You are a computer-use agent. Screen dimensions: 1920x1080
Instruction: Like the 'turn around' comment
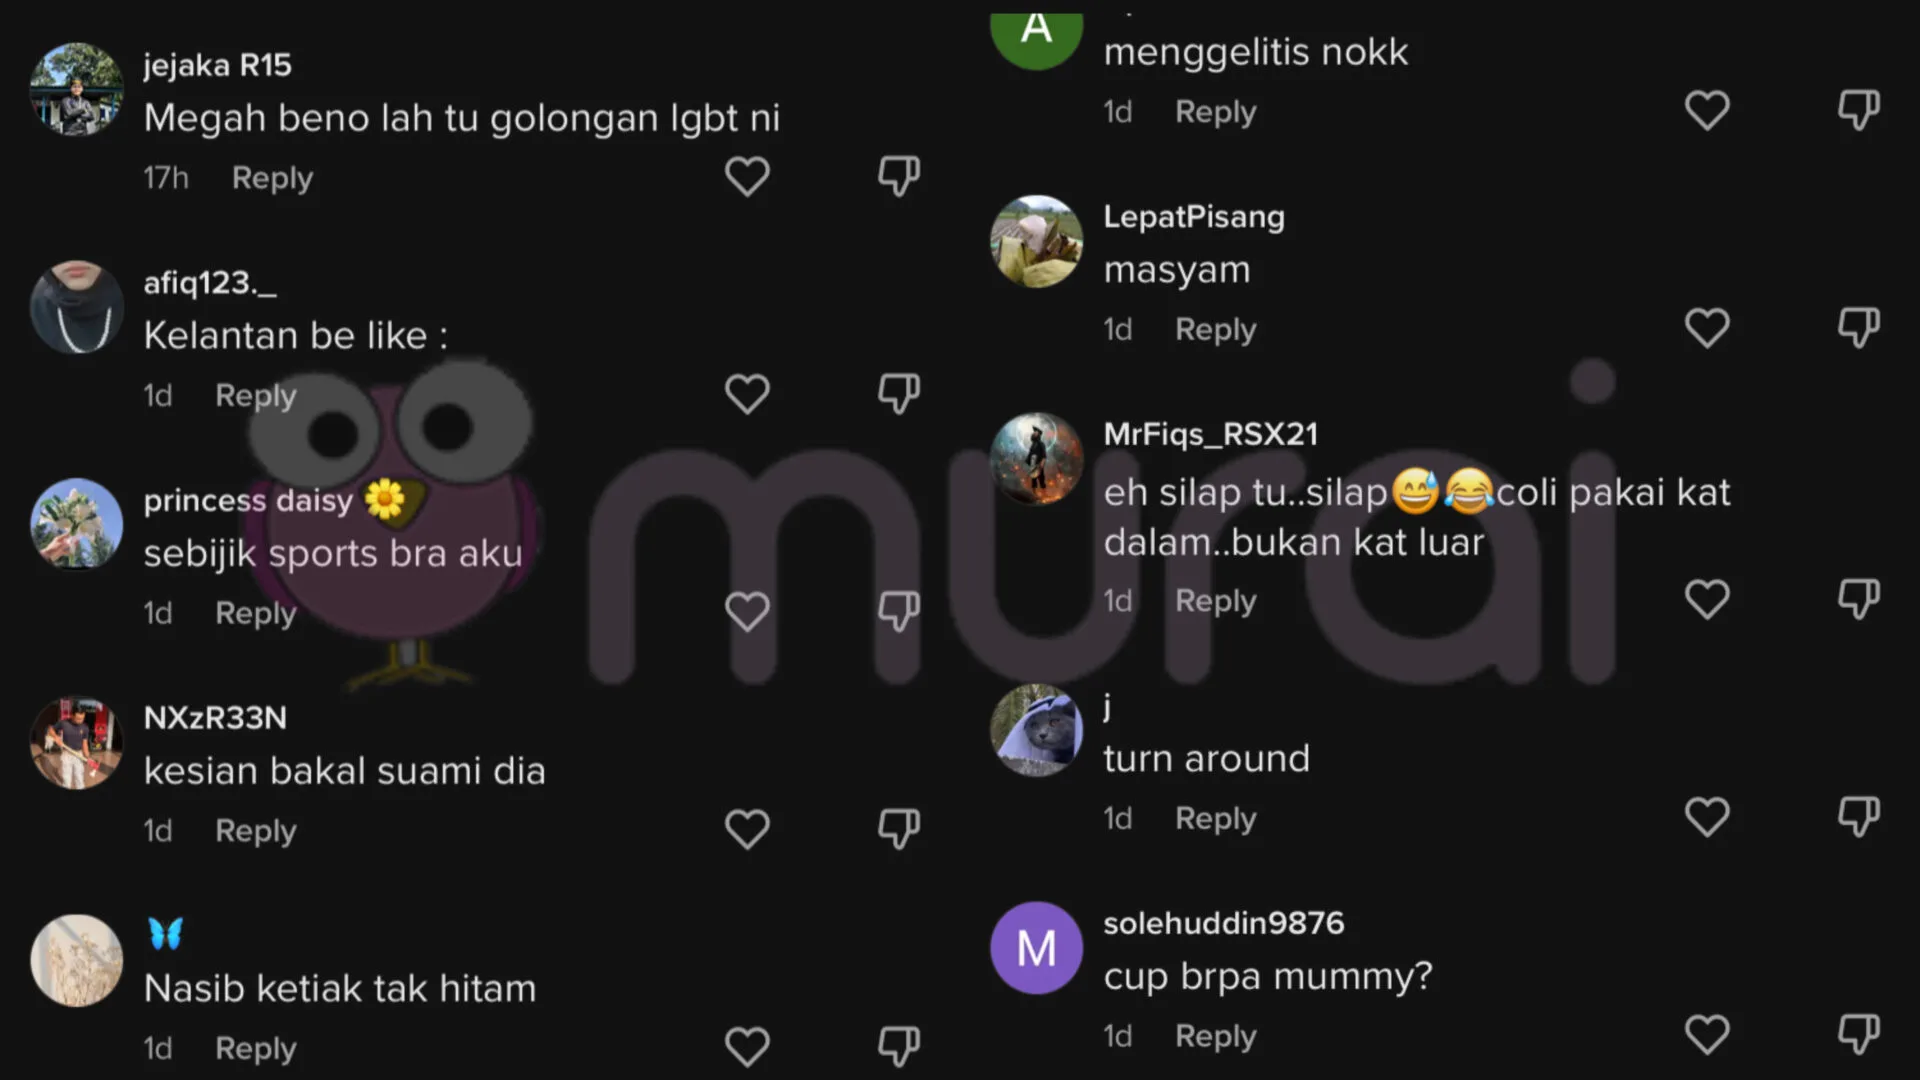click(1707, 817)
